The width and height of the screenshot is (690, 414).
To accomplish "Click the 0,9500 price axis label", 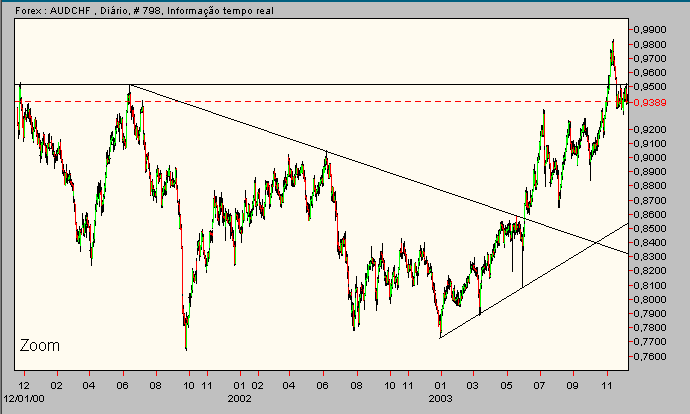I will click(650, 87).
